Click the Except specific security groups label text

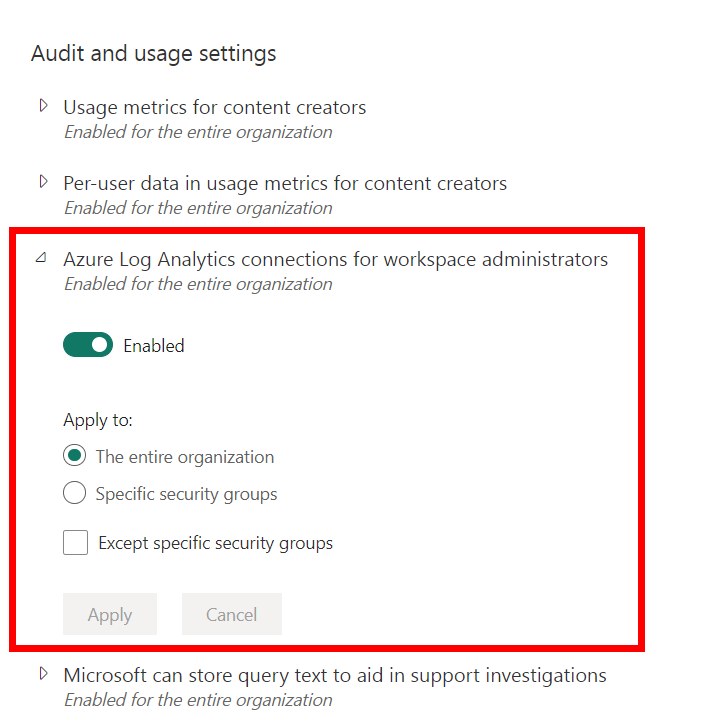pos(215,544)
